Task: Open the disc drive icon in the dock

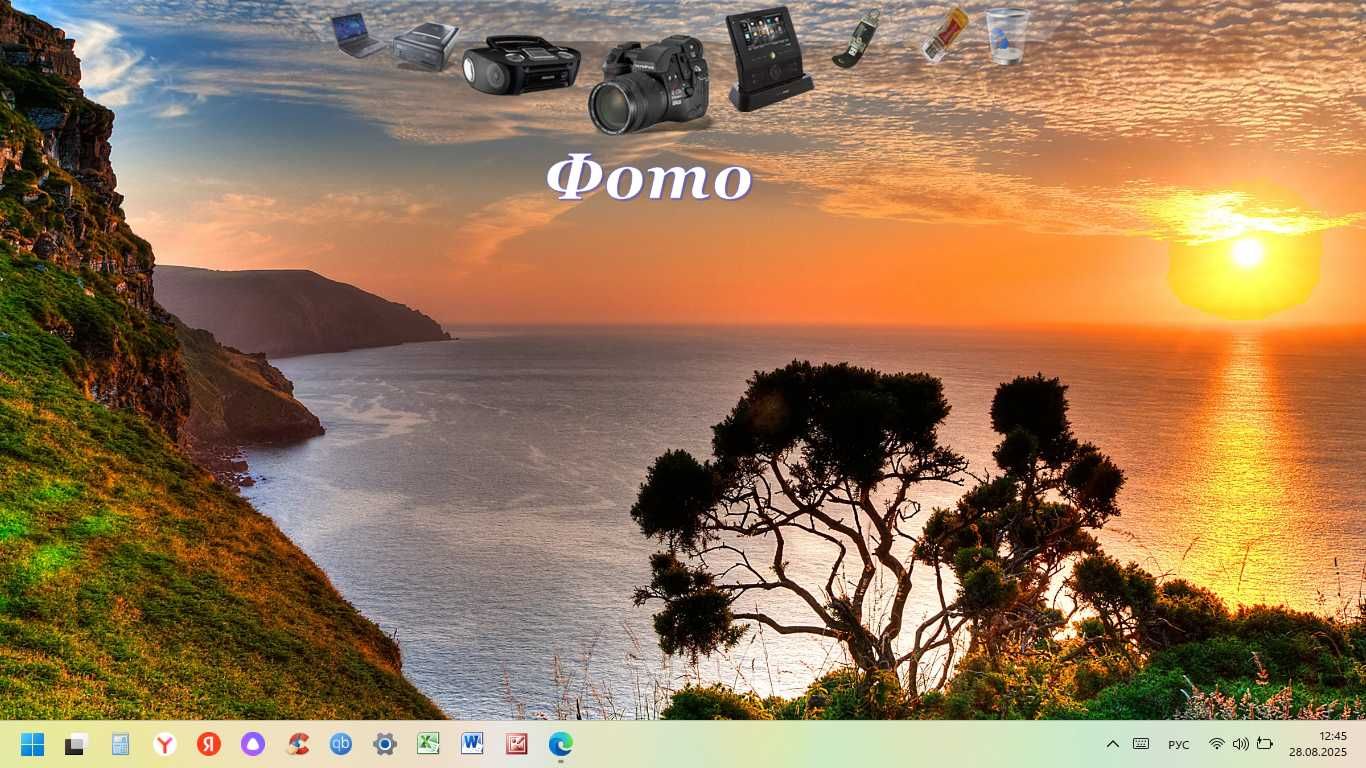Action: [x=426, y=47]
